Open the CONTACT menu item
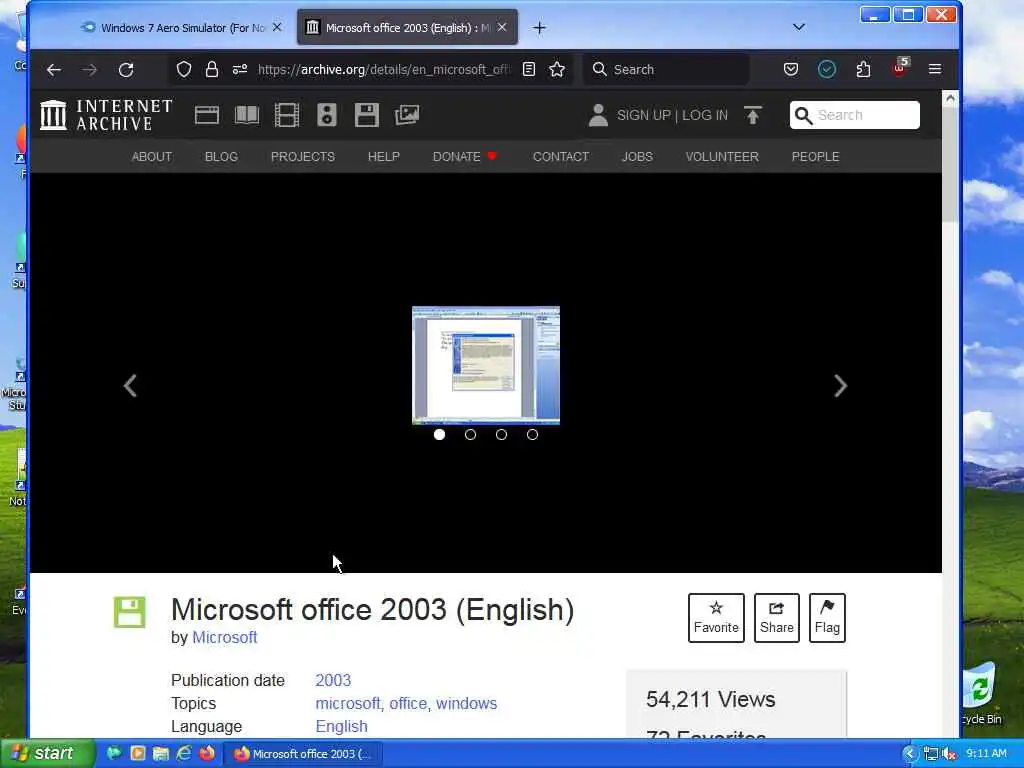Viewport: 1024px width, 768px height. pos(561,157)
